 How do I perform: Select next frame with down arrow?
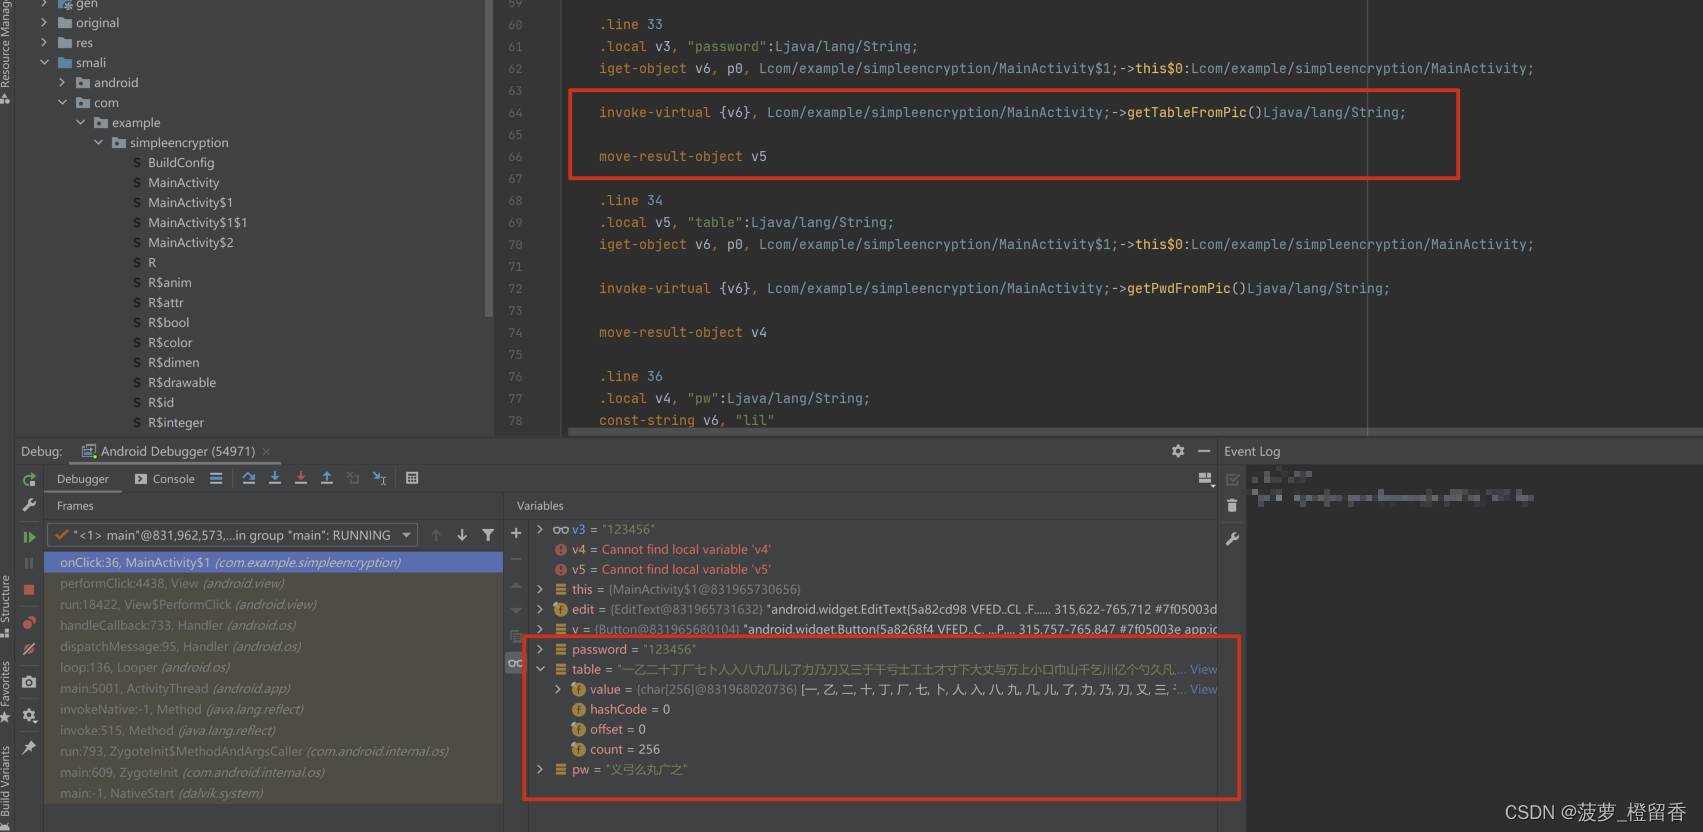462,535
